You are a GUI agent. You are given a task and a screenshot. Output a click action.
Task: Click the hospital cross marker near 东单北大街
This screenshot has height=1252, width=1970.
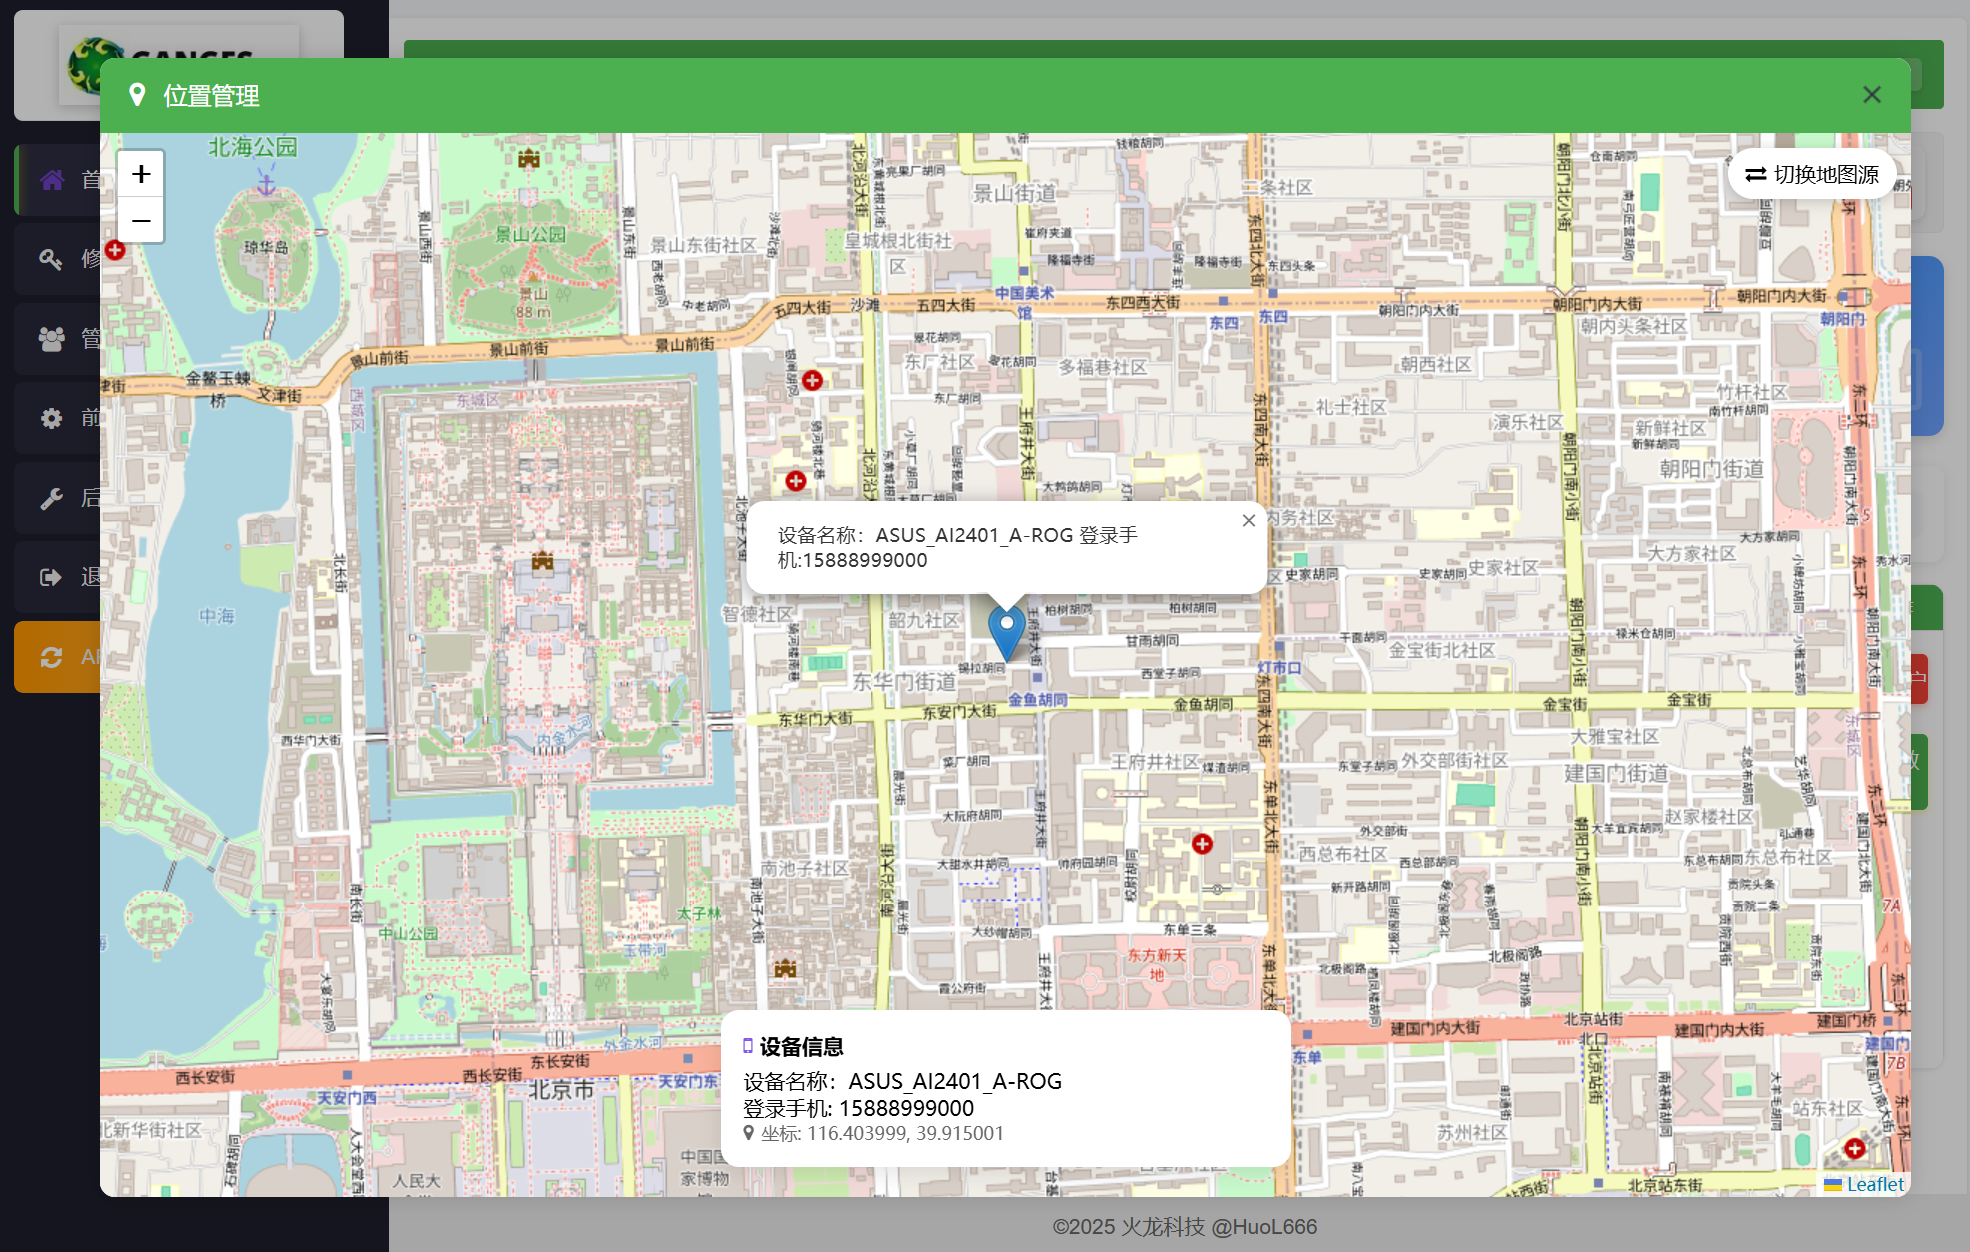pyautogui.click(x=1202, y=844)
